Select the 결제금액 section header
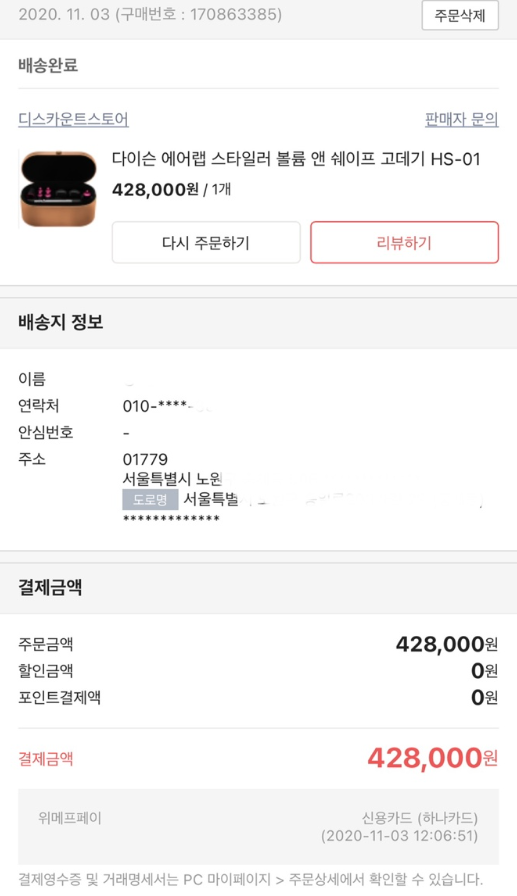517x896 pixels. pos(50,587)
